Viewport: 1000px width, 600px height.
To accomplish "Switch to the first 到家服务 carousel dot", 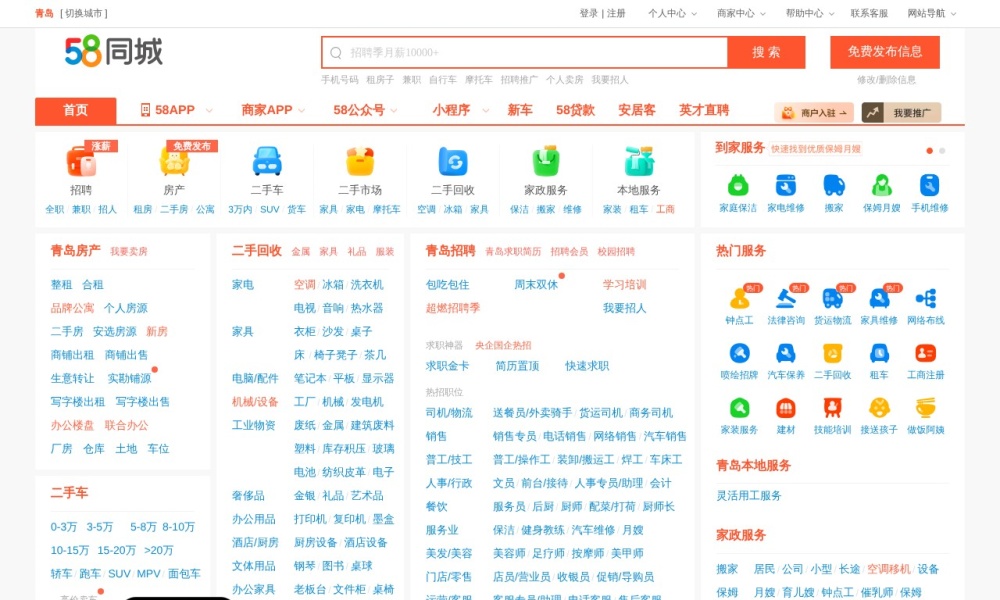I will (x=929, y=151).
